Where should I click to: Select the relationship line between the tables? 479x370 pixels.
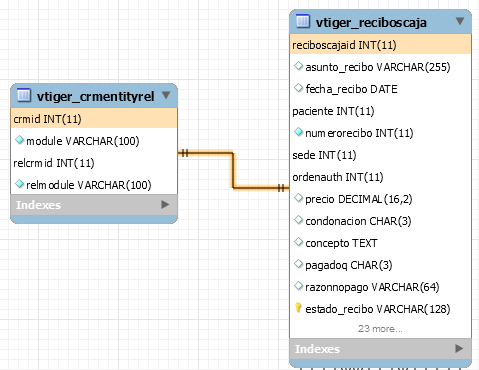233,171
